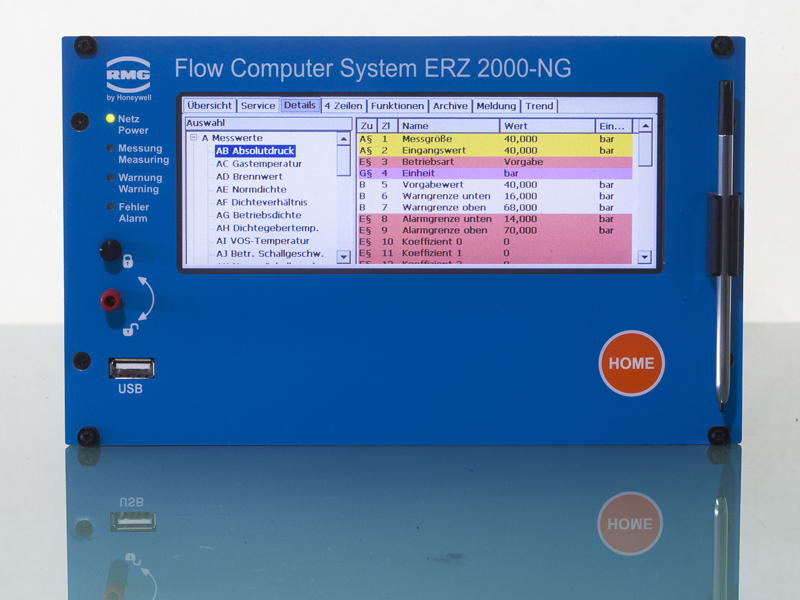The height and width of the screenshot is (600, 800).
Task: Click the orange HOME button
Action: tap(632, 363)
